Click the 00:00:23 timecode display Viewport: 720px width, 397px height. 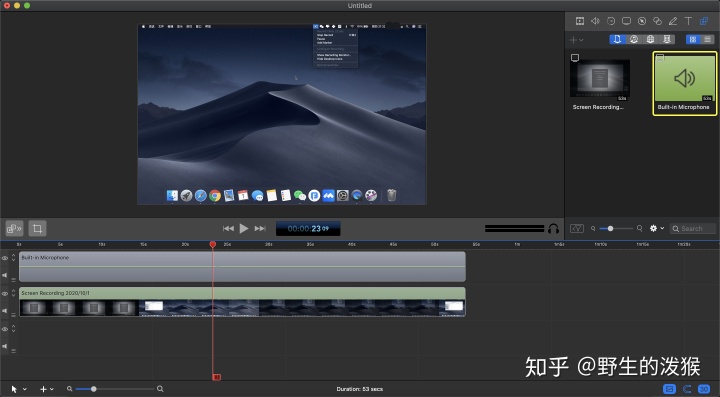[308, 229]
